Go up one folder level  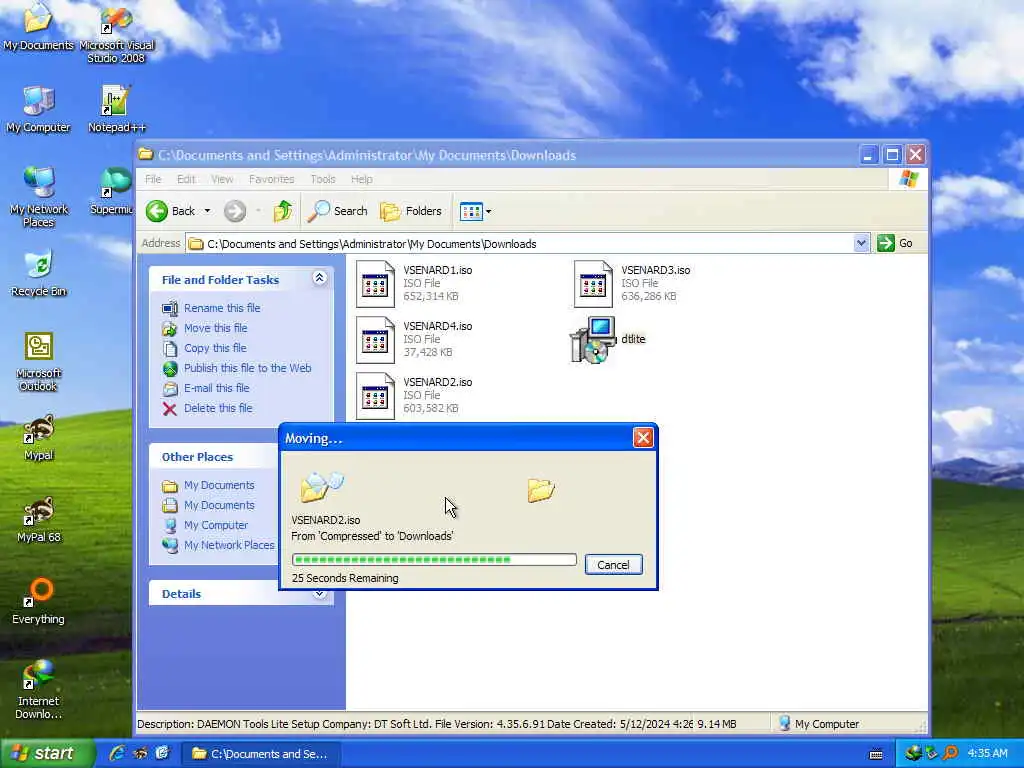[x=283, y=211]
